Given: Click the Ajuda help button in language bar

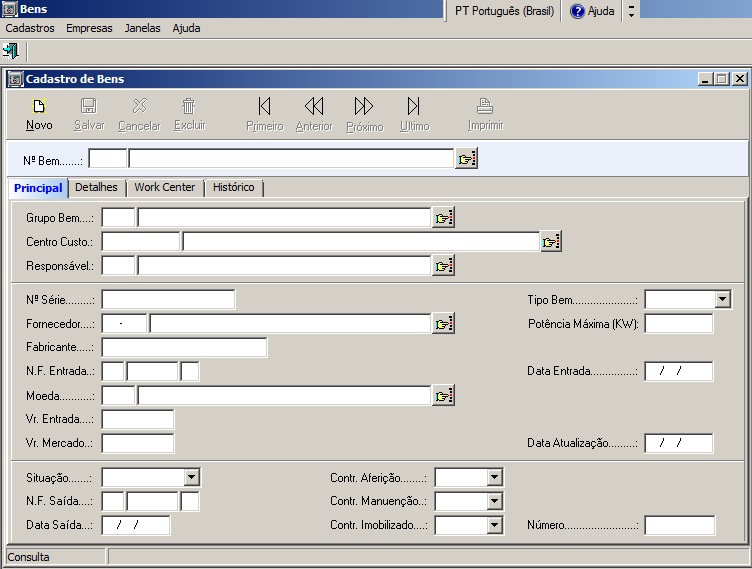Looking at the screenshot, I should (x=593, y=10).
